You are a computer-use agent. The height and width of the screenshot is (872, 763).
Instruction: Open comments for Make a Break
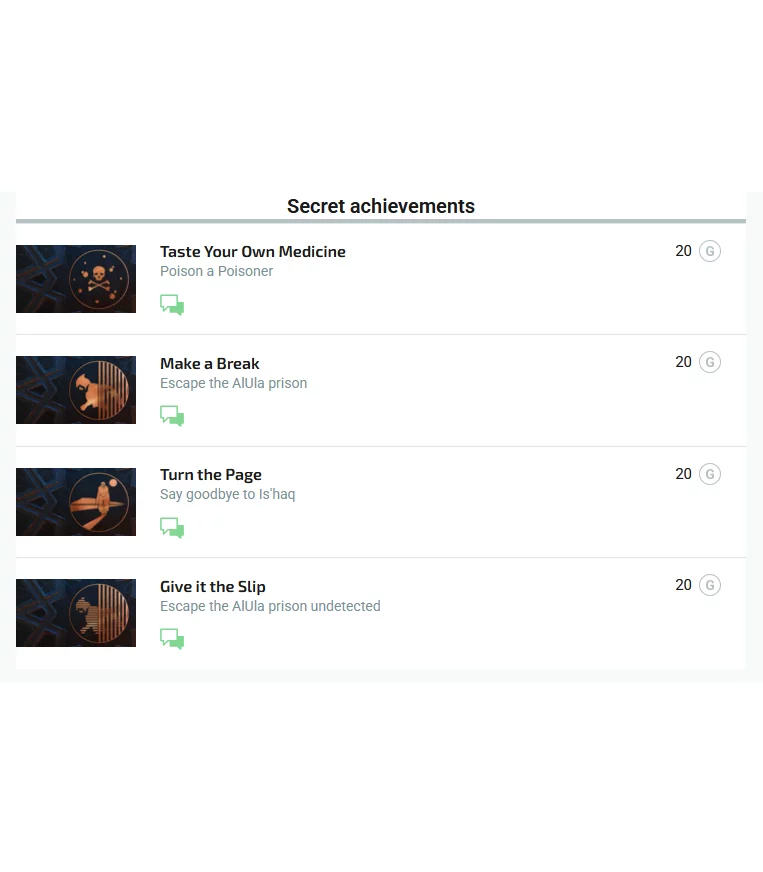172,416
